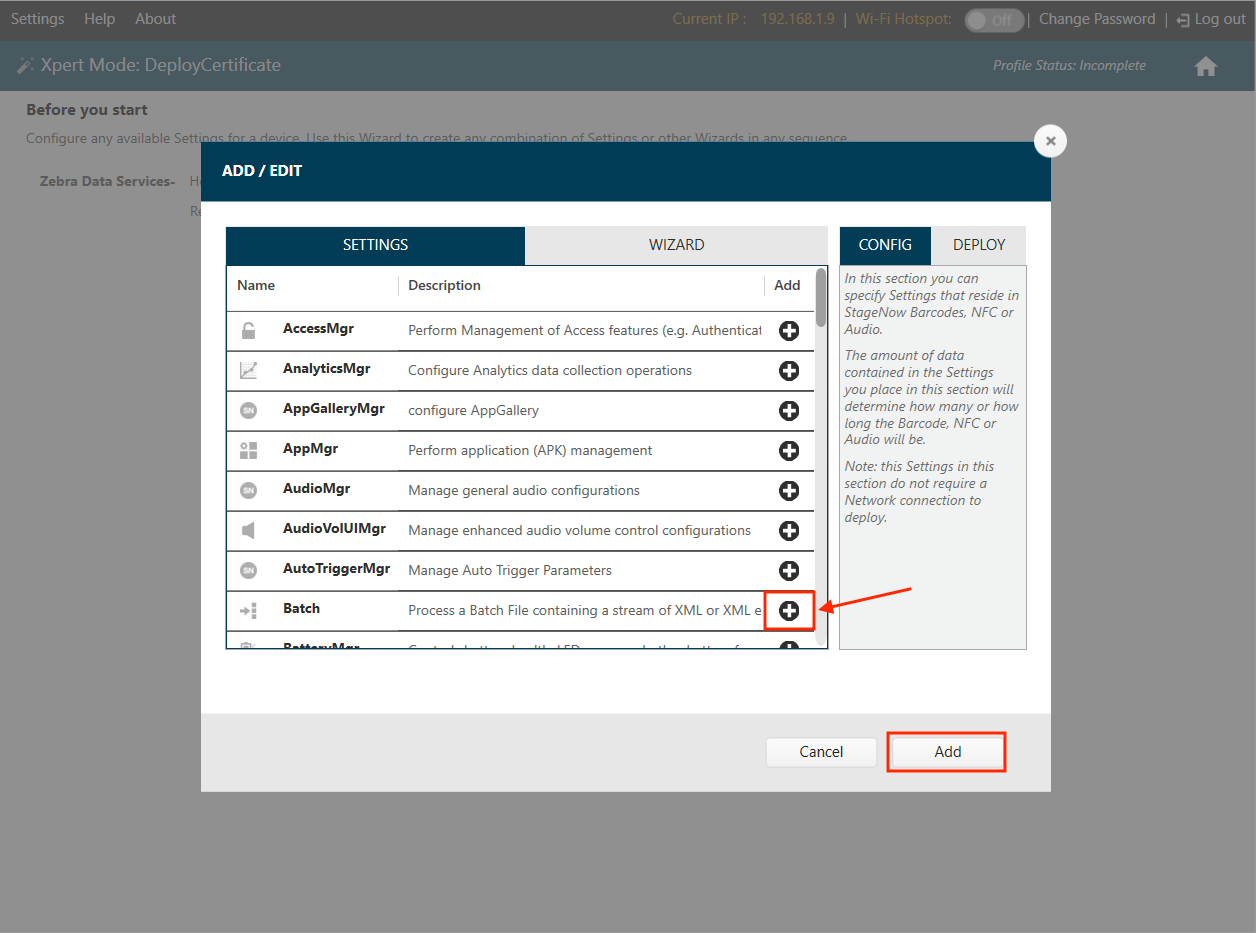Open the Help menu
The height and width of the screenshot is (933, 1256).
click(x=99, y=19)
